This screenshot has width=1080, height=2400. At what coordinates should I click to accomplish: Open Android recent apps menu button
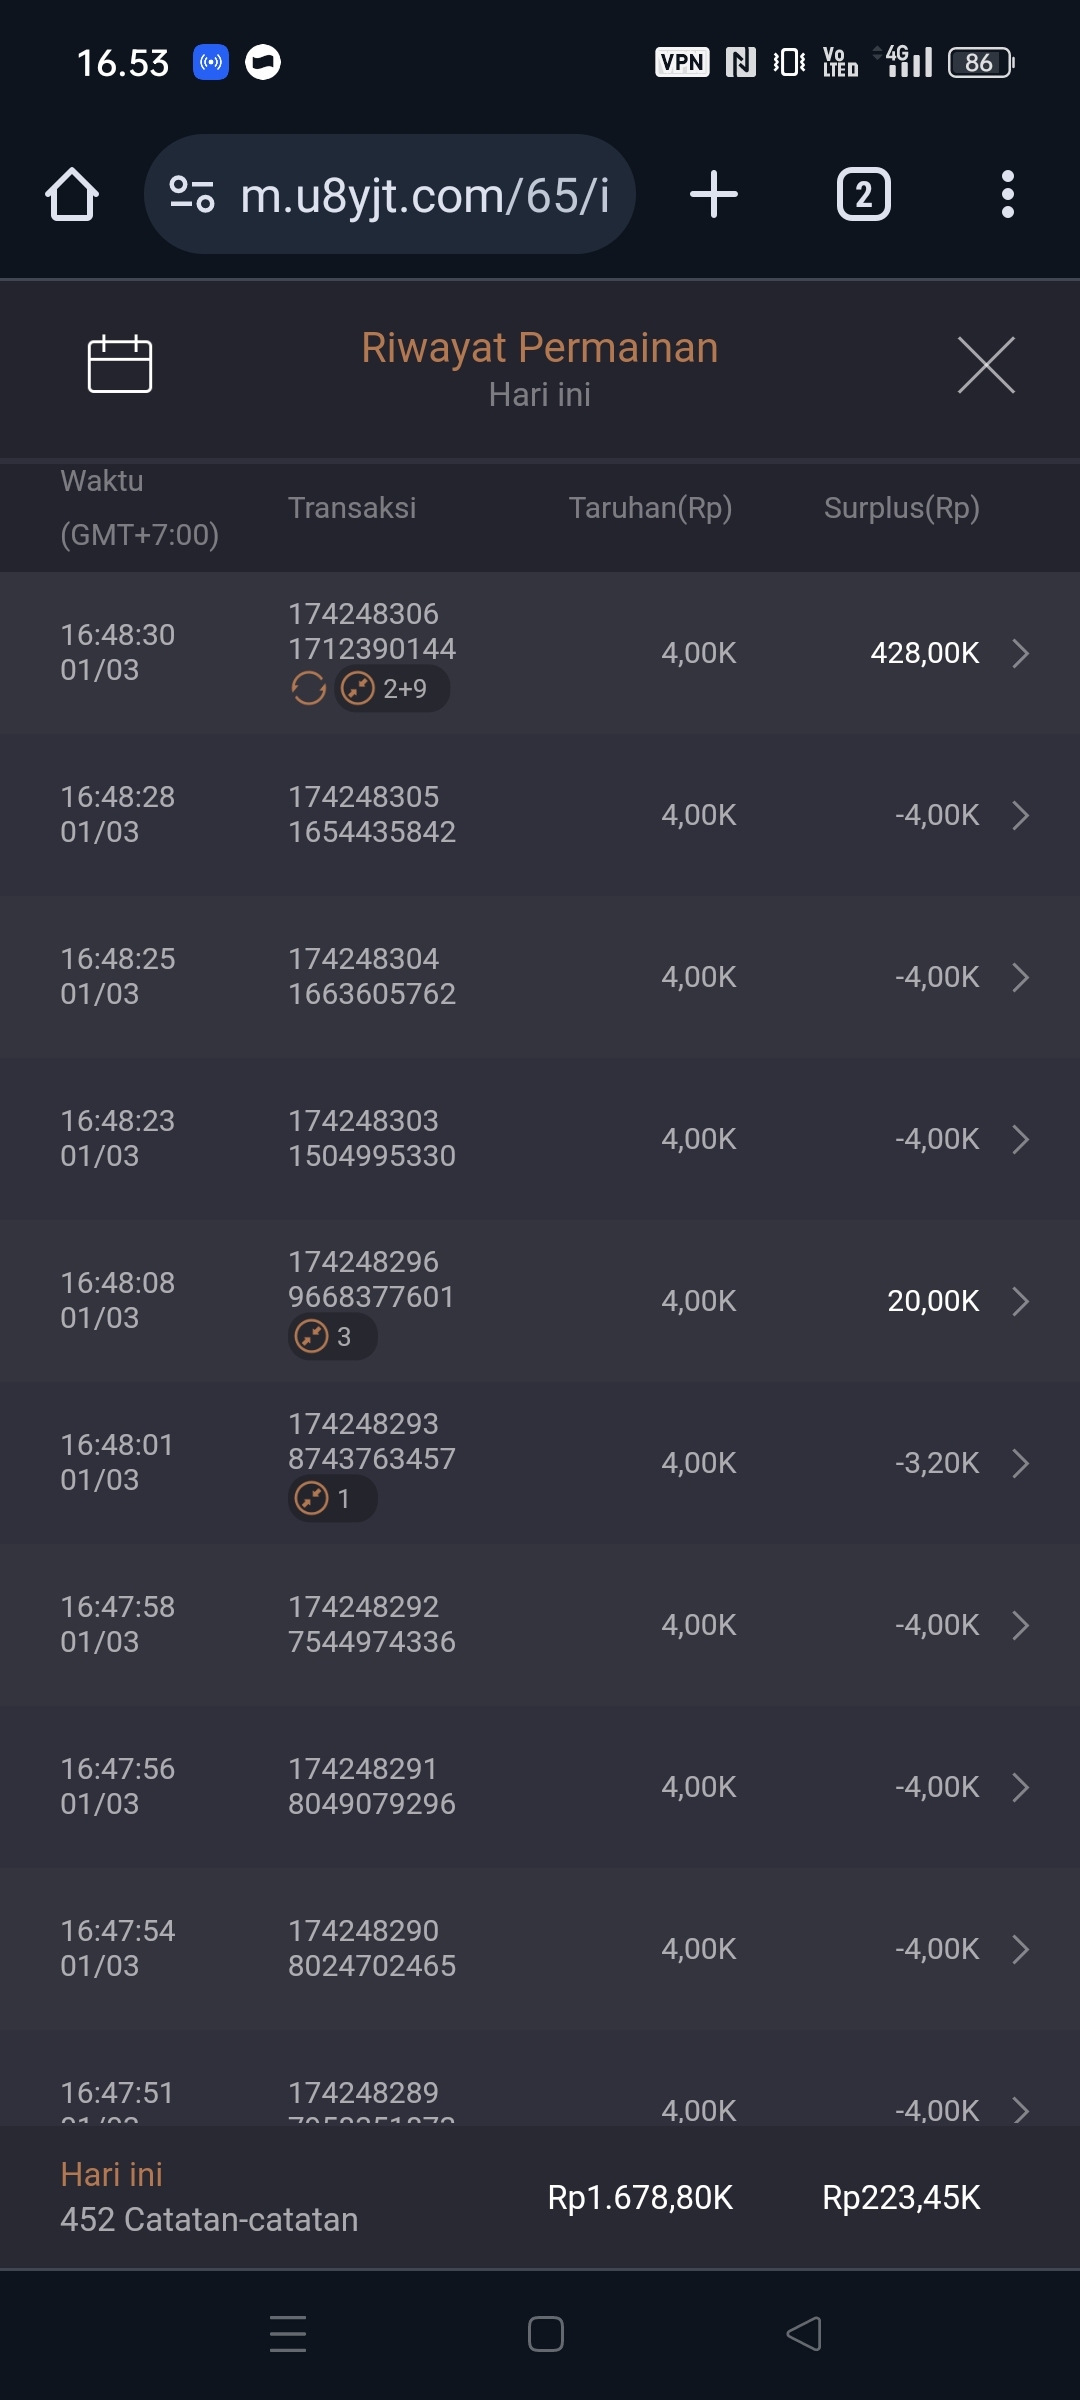click(x=288, y=2334)
